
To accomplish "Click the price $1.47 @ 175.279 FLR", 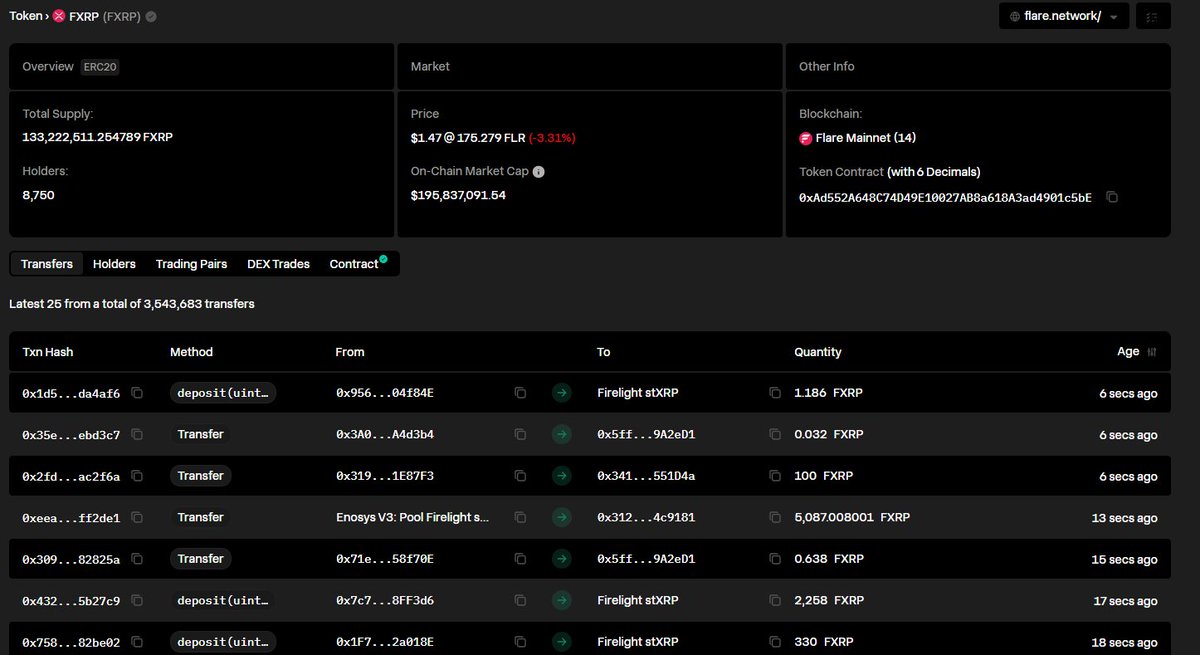I will (467, 138).
